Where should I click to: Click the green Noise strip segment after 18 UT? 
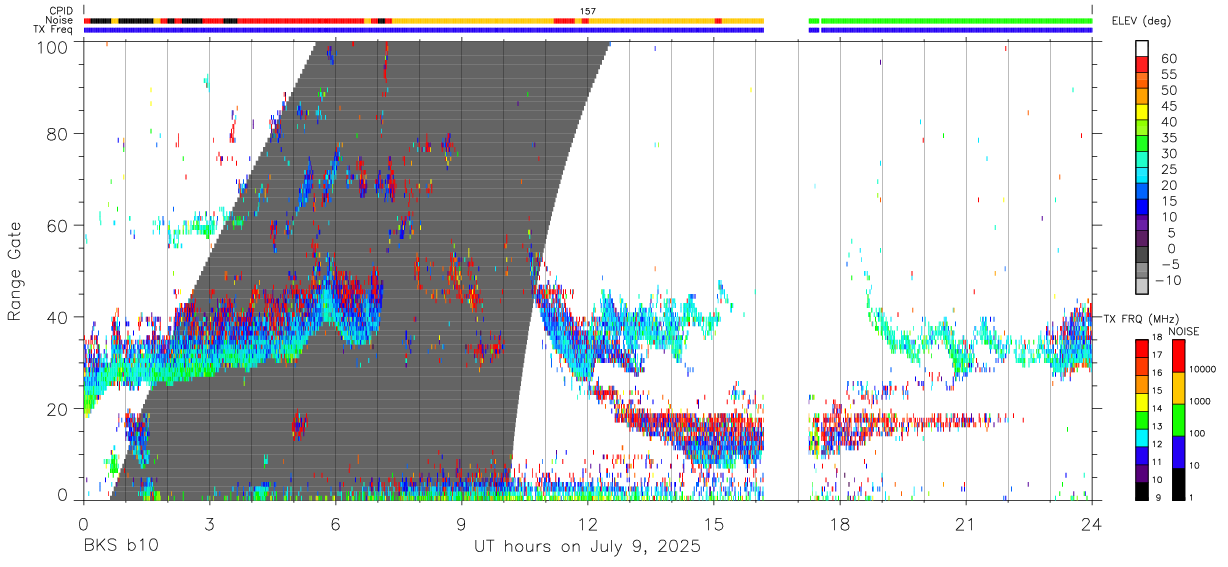tap(957, 20)
